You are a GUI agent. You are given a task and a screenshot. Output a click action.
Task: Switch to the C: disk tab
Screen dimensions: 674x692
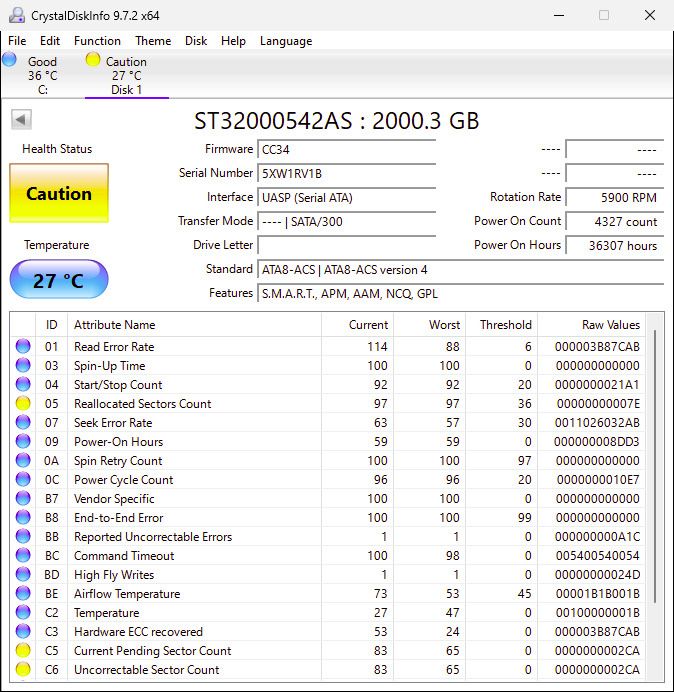click(x=42, y=75)
